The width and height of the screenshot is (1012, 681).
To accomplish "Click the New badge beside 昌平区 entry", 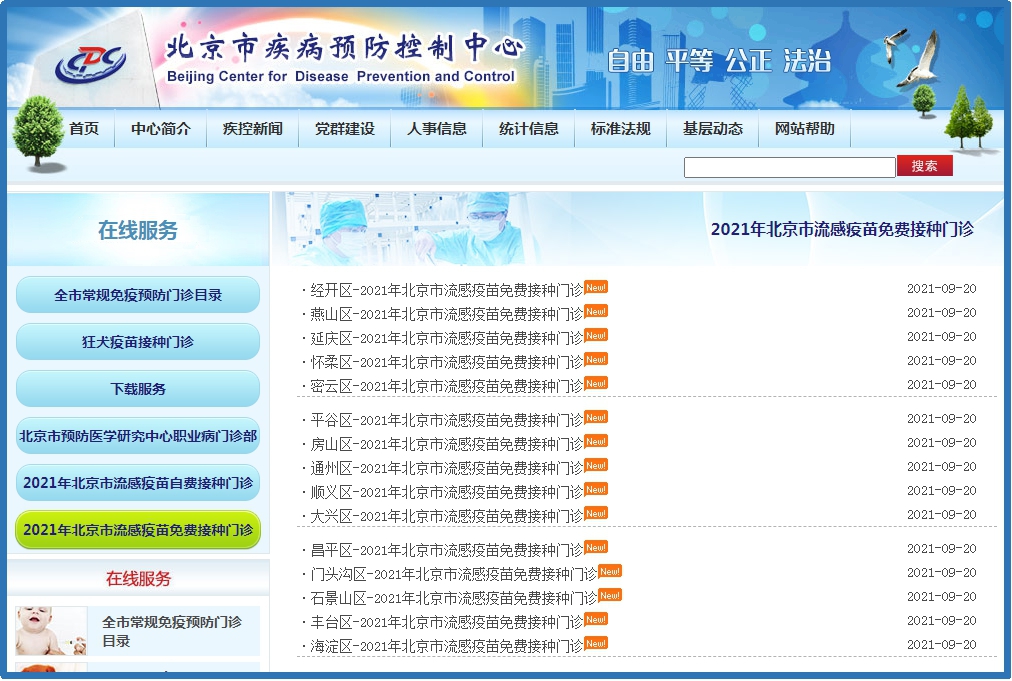I will click(596, 547).
